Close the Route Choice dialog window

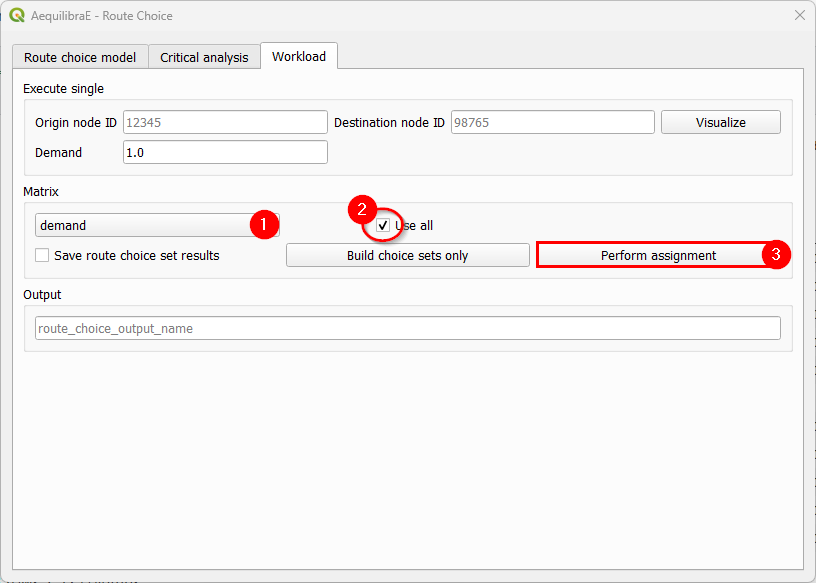[799, 16]
